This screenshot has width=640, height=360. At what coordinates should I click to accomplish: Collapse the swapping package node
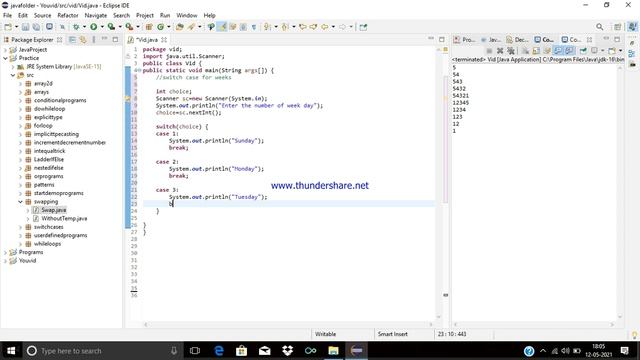(x=20, y=202)
